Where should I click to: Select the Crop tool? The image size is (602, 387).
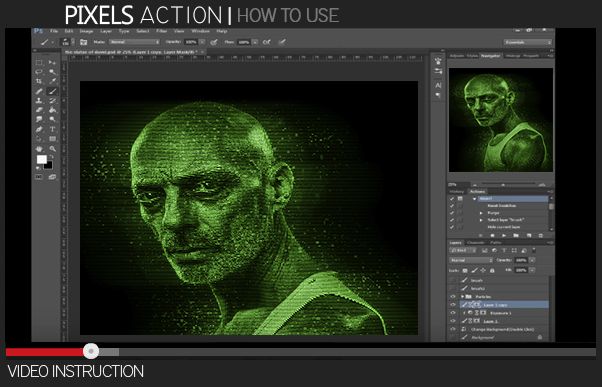[39, 81]
